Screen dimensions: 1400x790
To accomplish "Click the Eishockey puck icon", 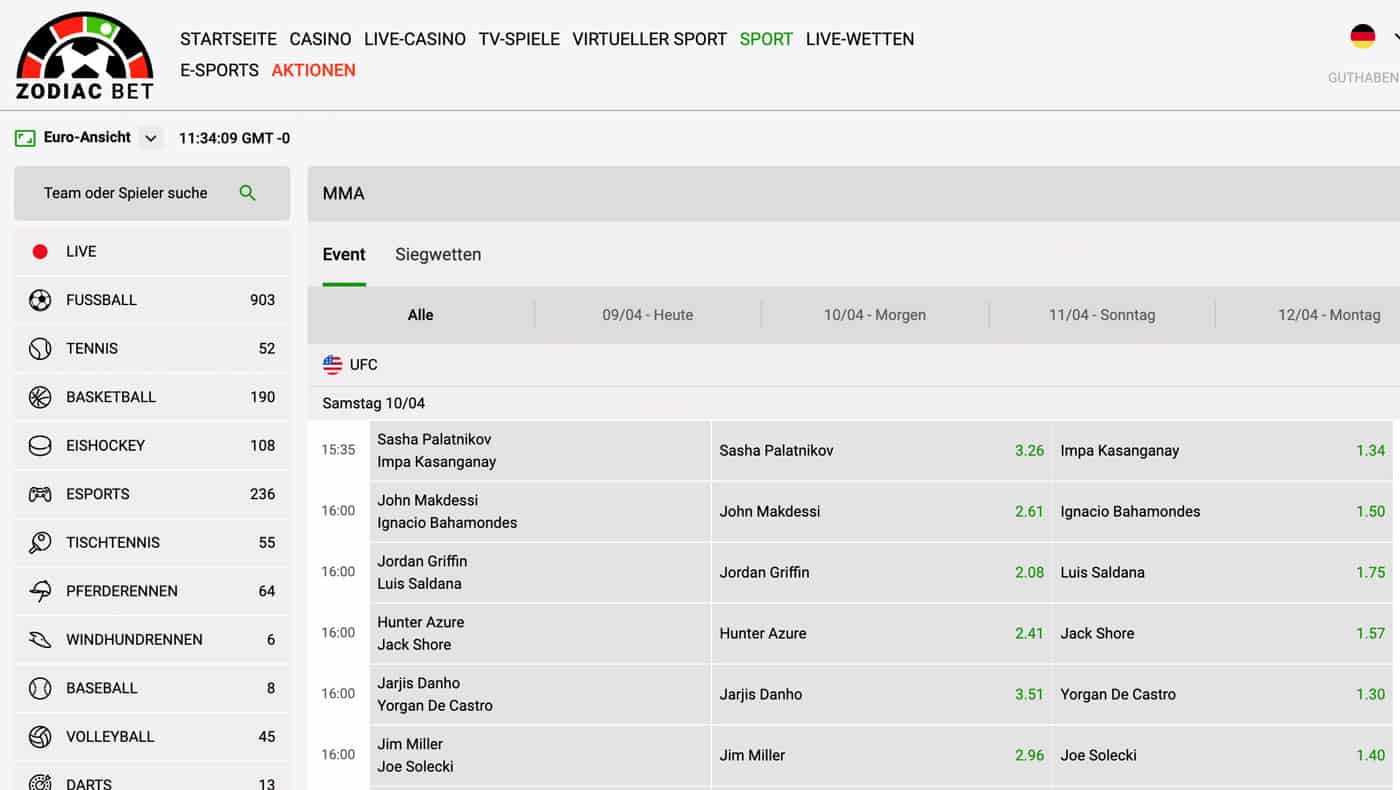I will pyautogui.click(x=40, y=445).
